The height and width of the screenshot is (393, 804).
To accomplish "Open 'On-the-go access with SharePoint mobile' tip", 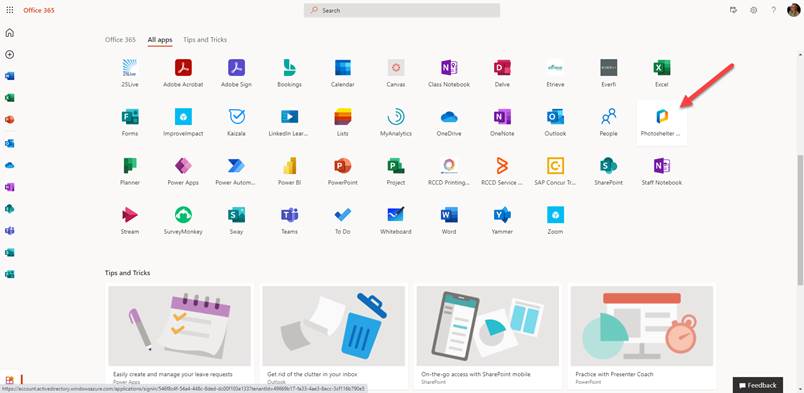I will click(x=475, y=374).
